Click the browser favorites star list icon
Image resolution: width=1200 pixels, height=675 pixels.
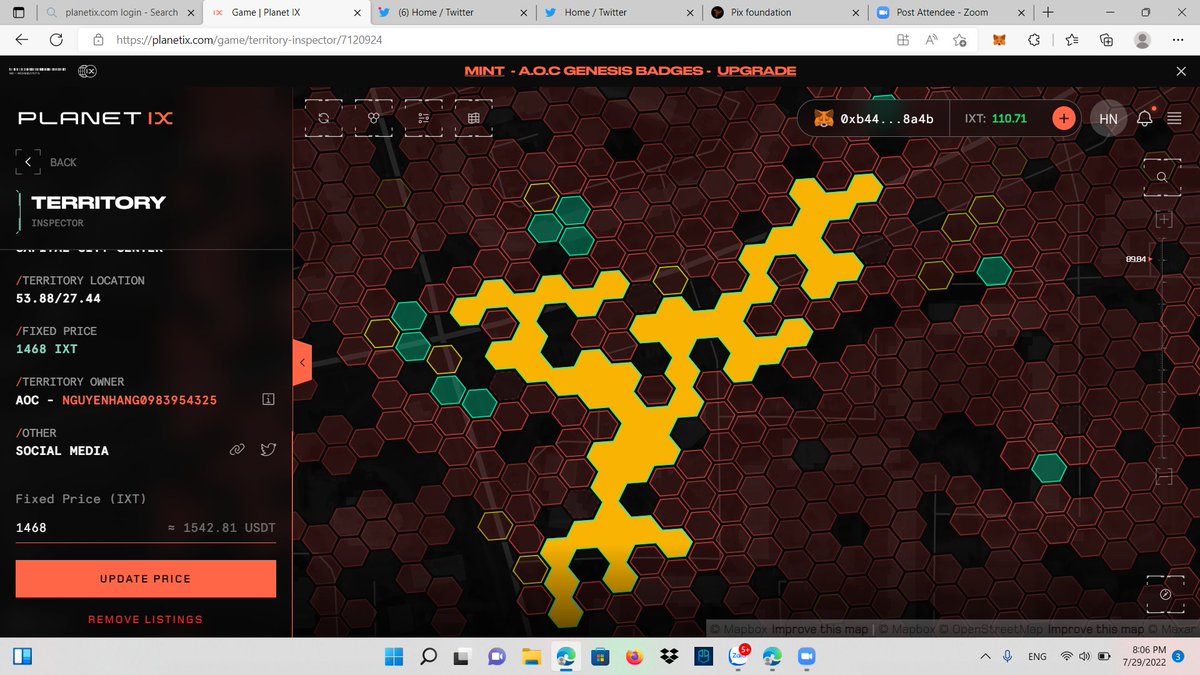pyautogui.click(x=1071, y=40)
